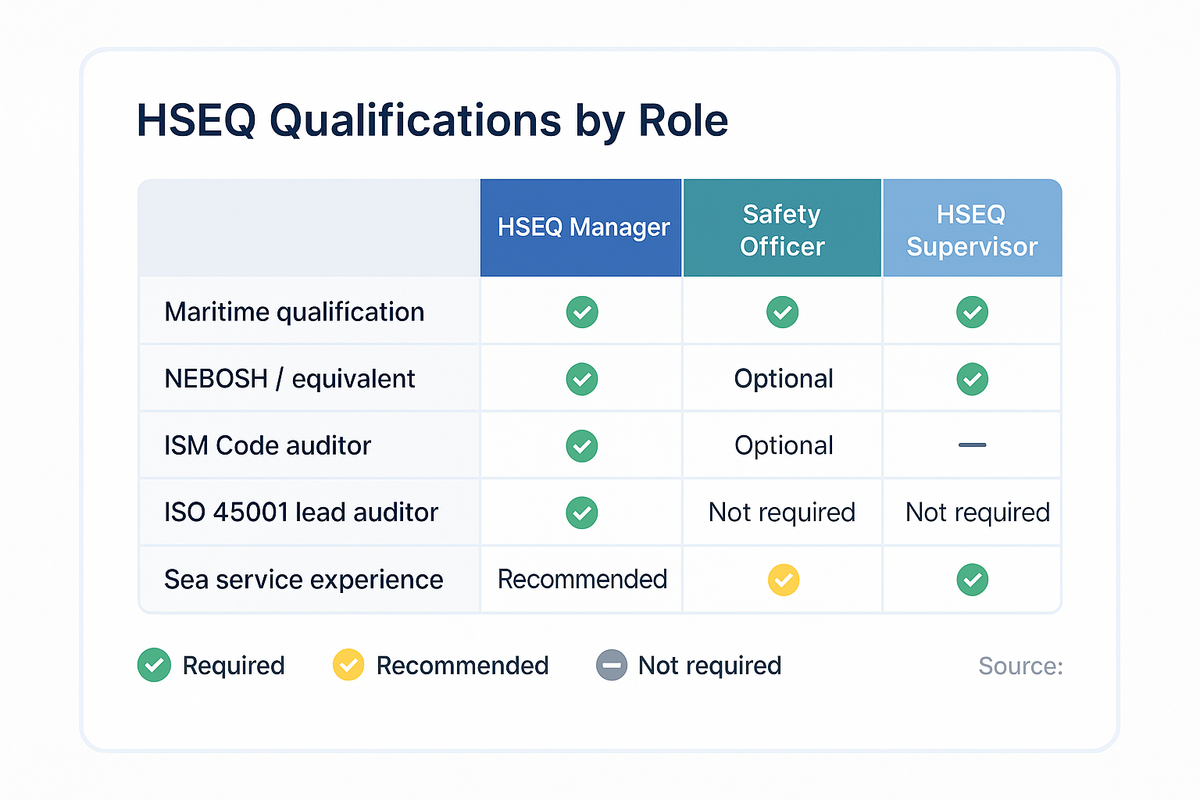Click the Optional cell for NEBOSH Safety Officer
1200x800 pixels.
click(x=782, y=378)
